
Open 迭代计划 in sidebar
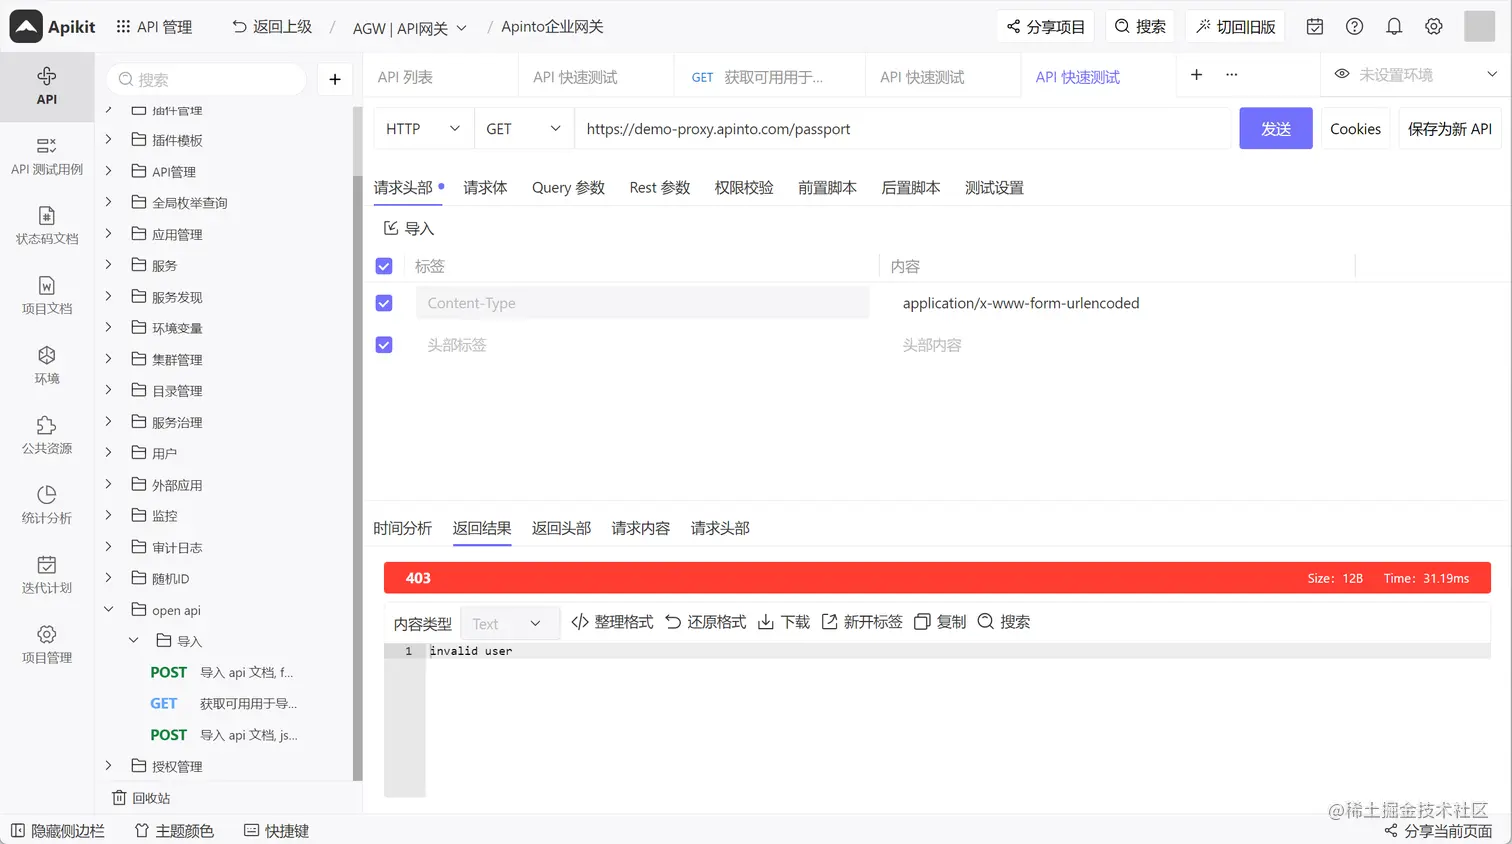point(47,576)
